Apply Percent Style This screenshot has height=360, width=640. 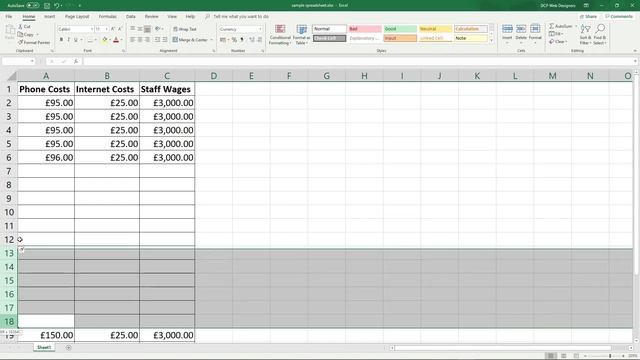[x=234, y=40]
